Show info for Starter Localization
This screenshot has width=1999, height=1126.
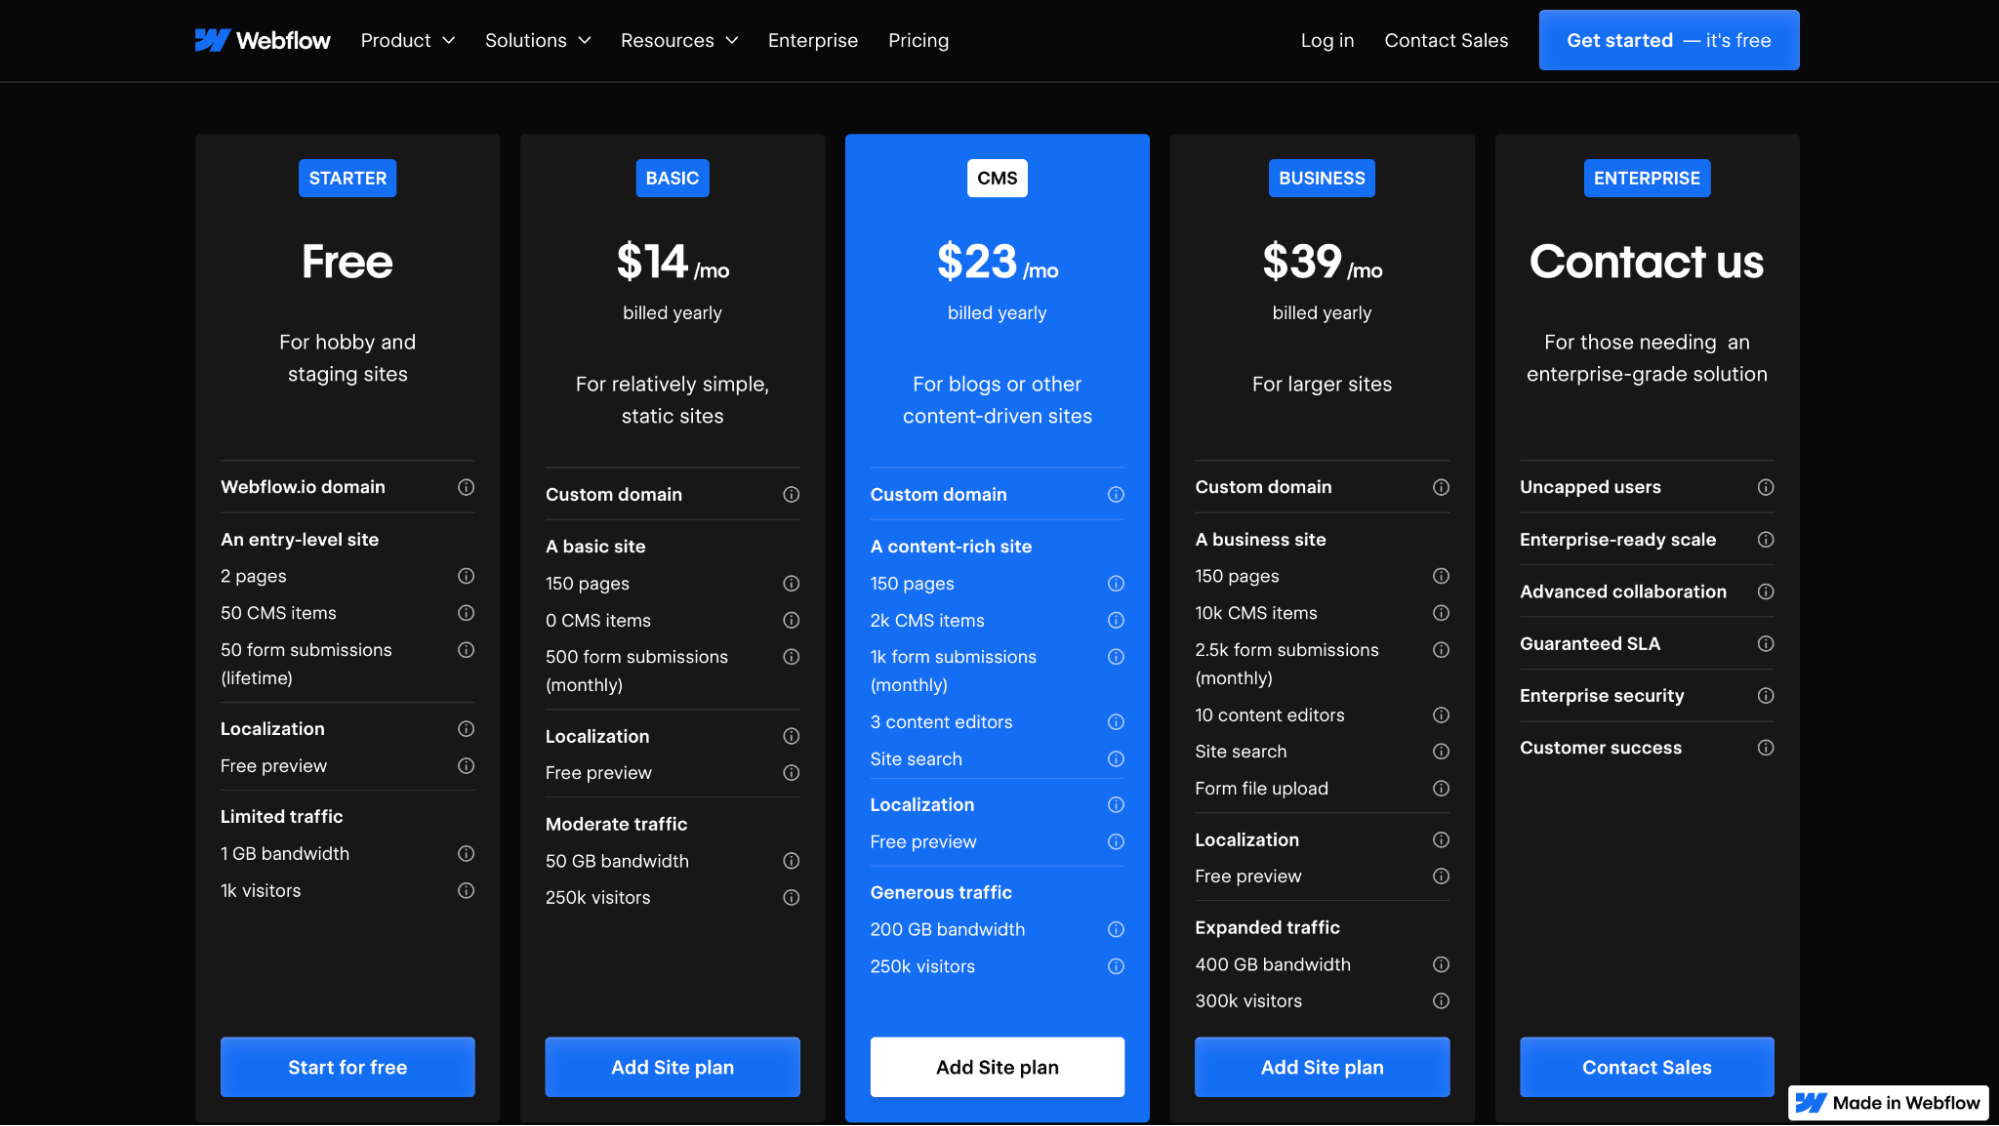[x=466, y=729]
